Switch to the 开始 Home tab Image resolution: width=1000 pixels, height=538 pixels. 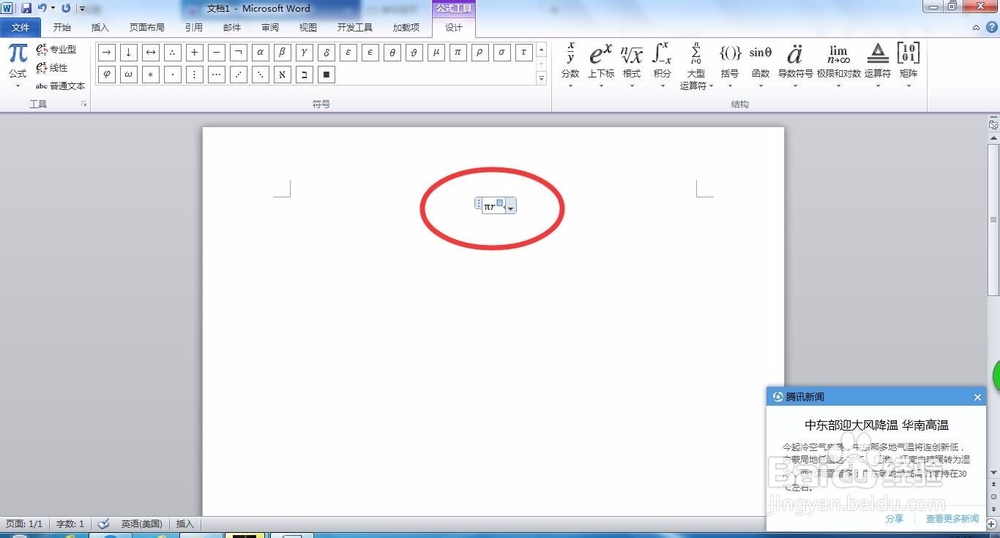[62, 27]
